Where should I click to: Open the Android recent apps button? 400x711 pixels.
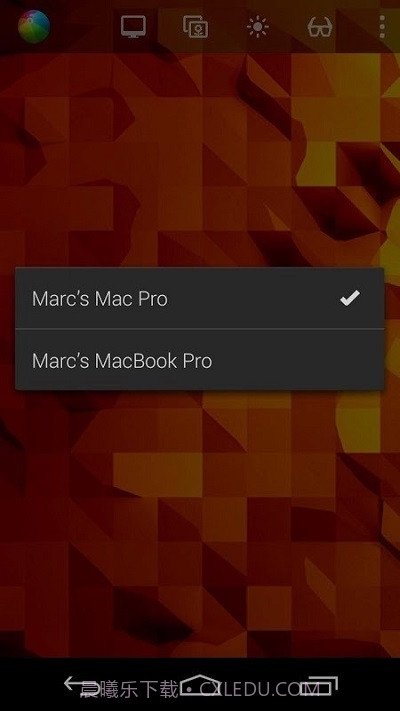[322, 685]
